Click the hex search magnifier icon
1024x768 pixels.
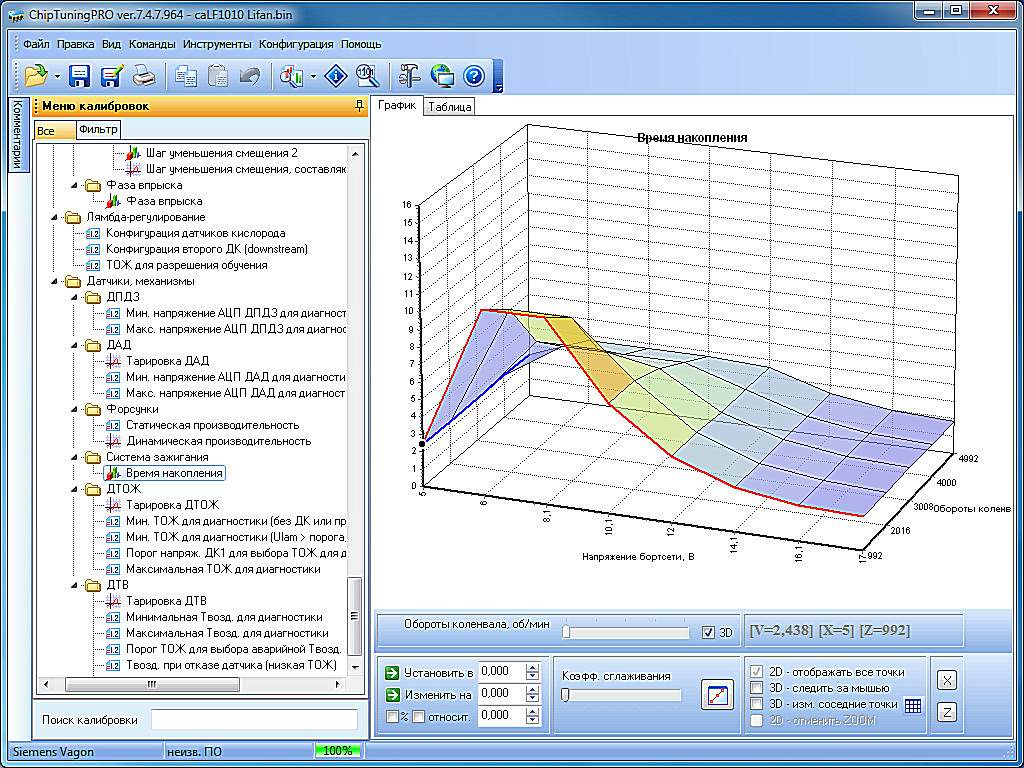point(366,75)
